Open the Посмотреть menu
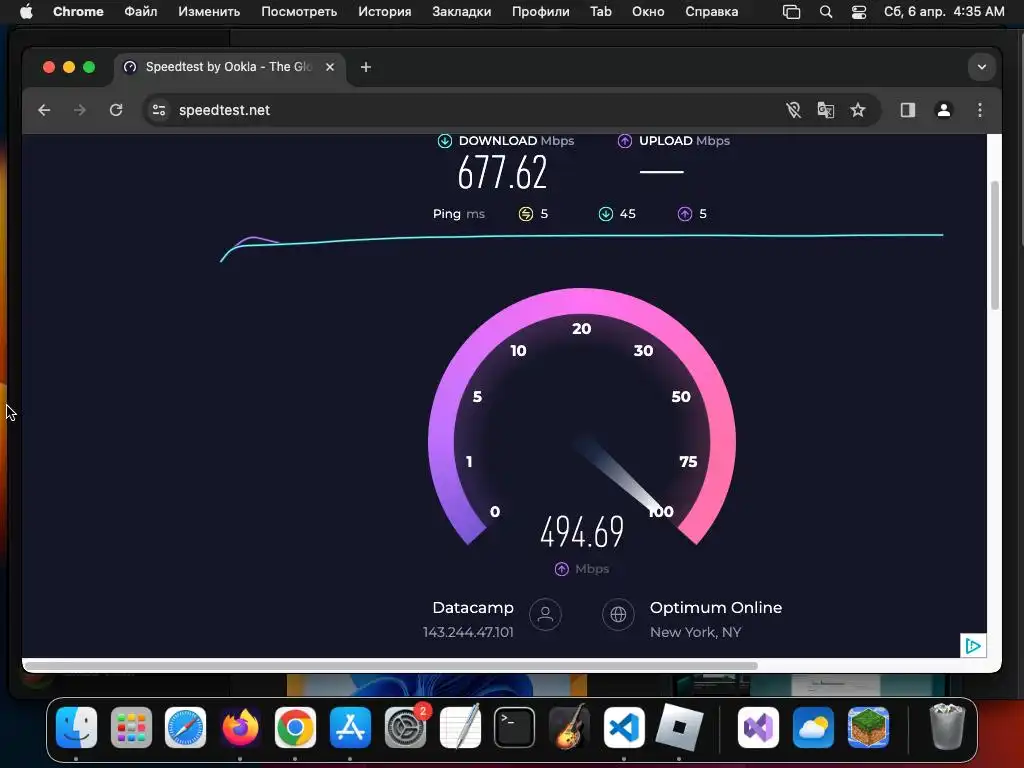The width and height of the screenshot is (1024, 768). 299,11
